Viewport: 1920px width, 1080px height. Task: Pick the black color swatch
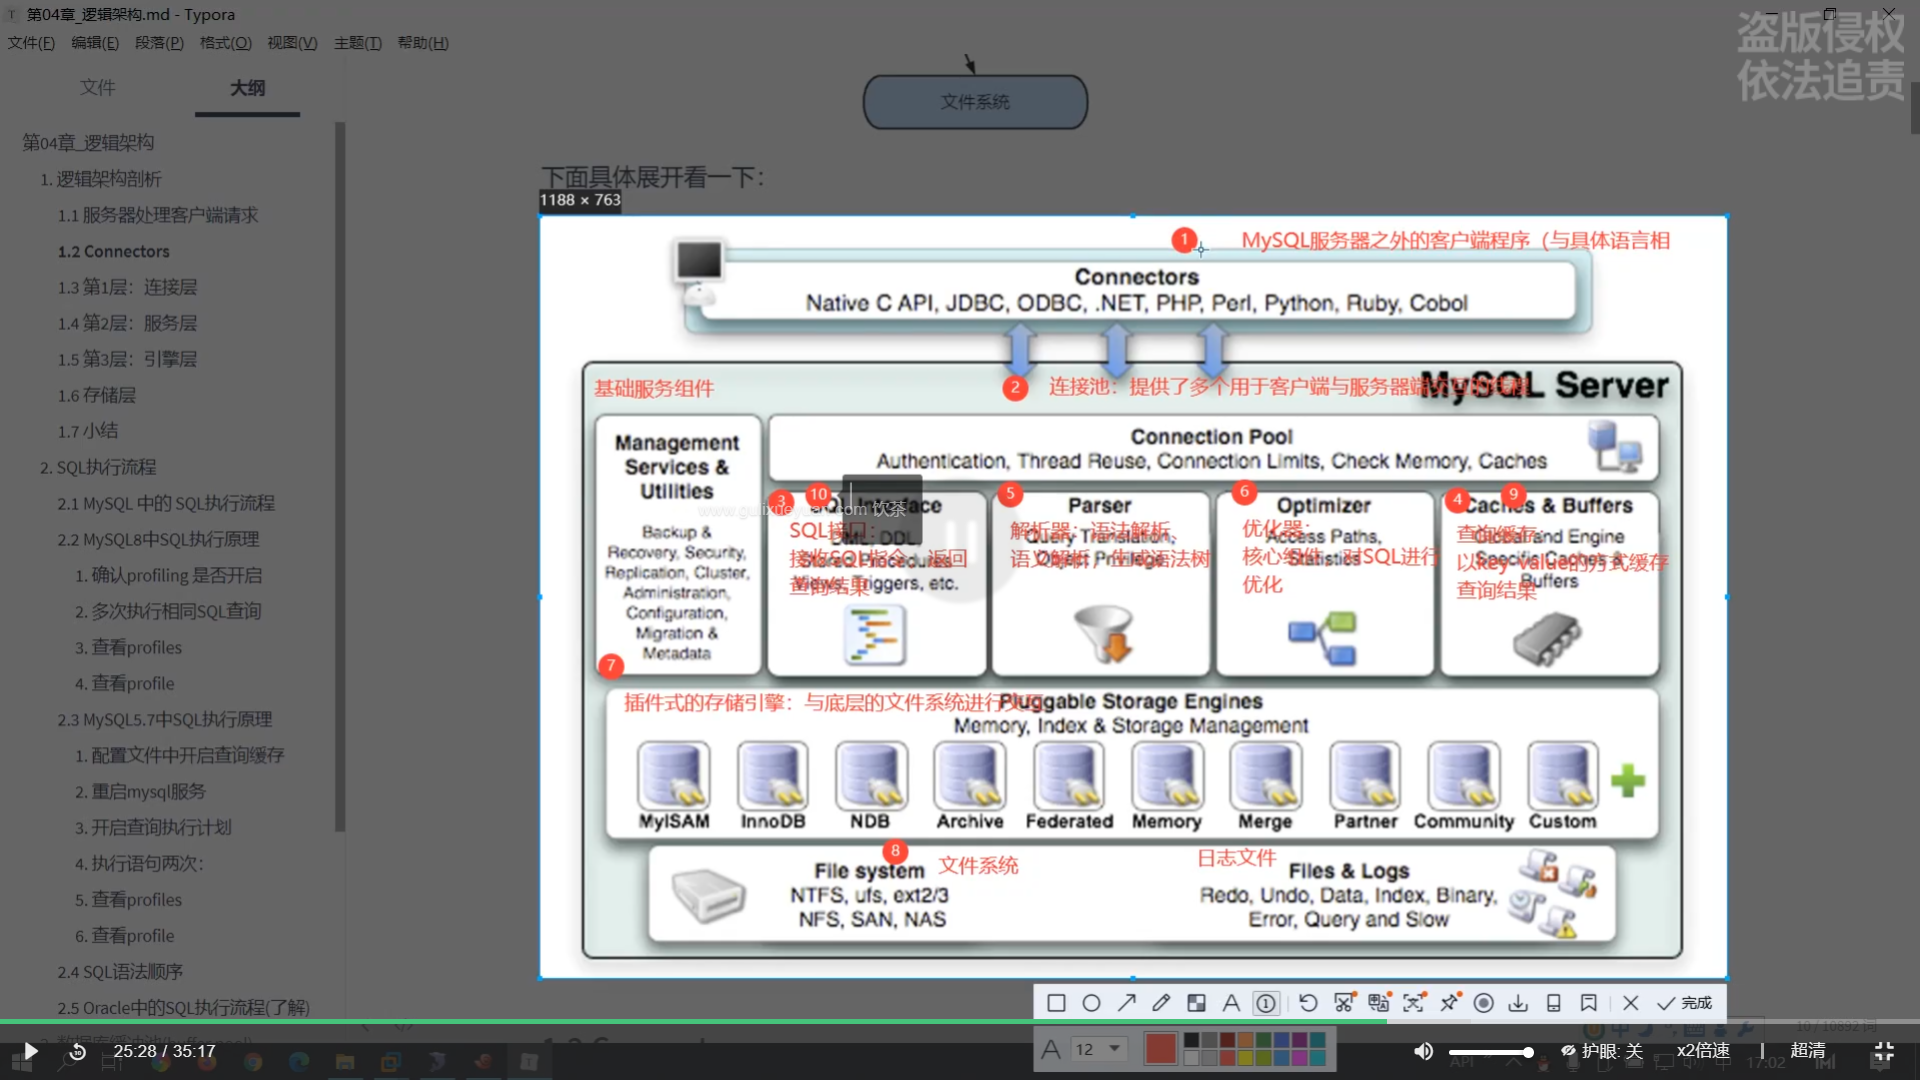1191,1041
